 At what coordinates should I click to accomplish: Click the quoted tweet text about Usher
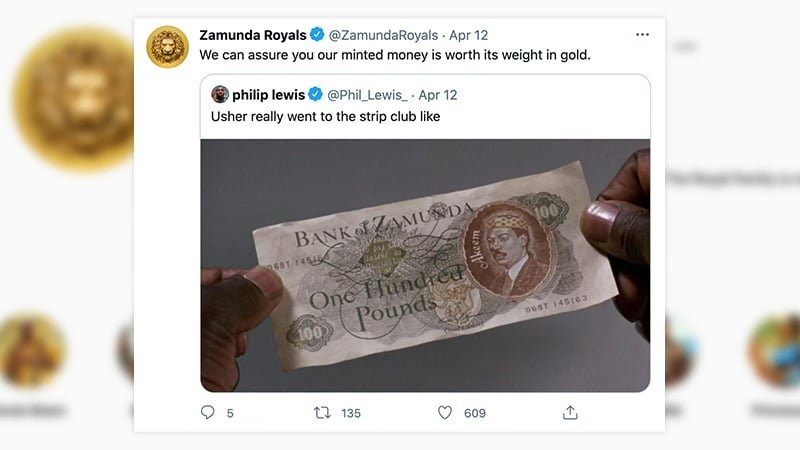[x=326, y=116]
